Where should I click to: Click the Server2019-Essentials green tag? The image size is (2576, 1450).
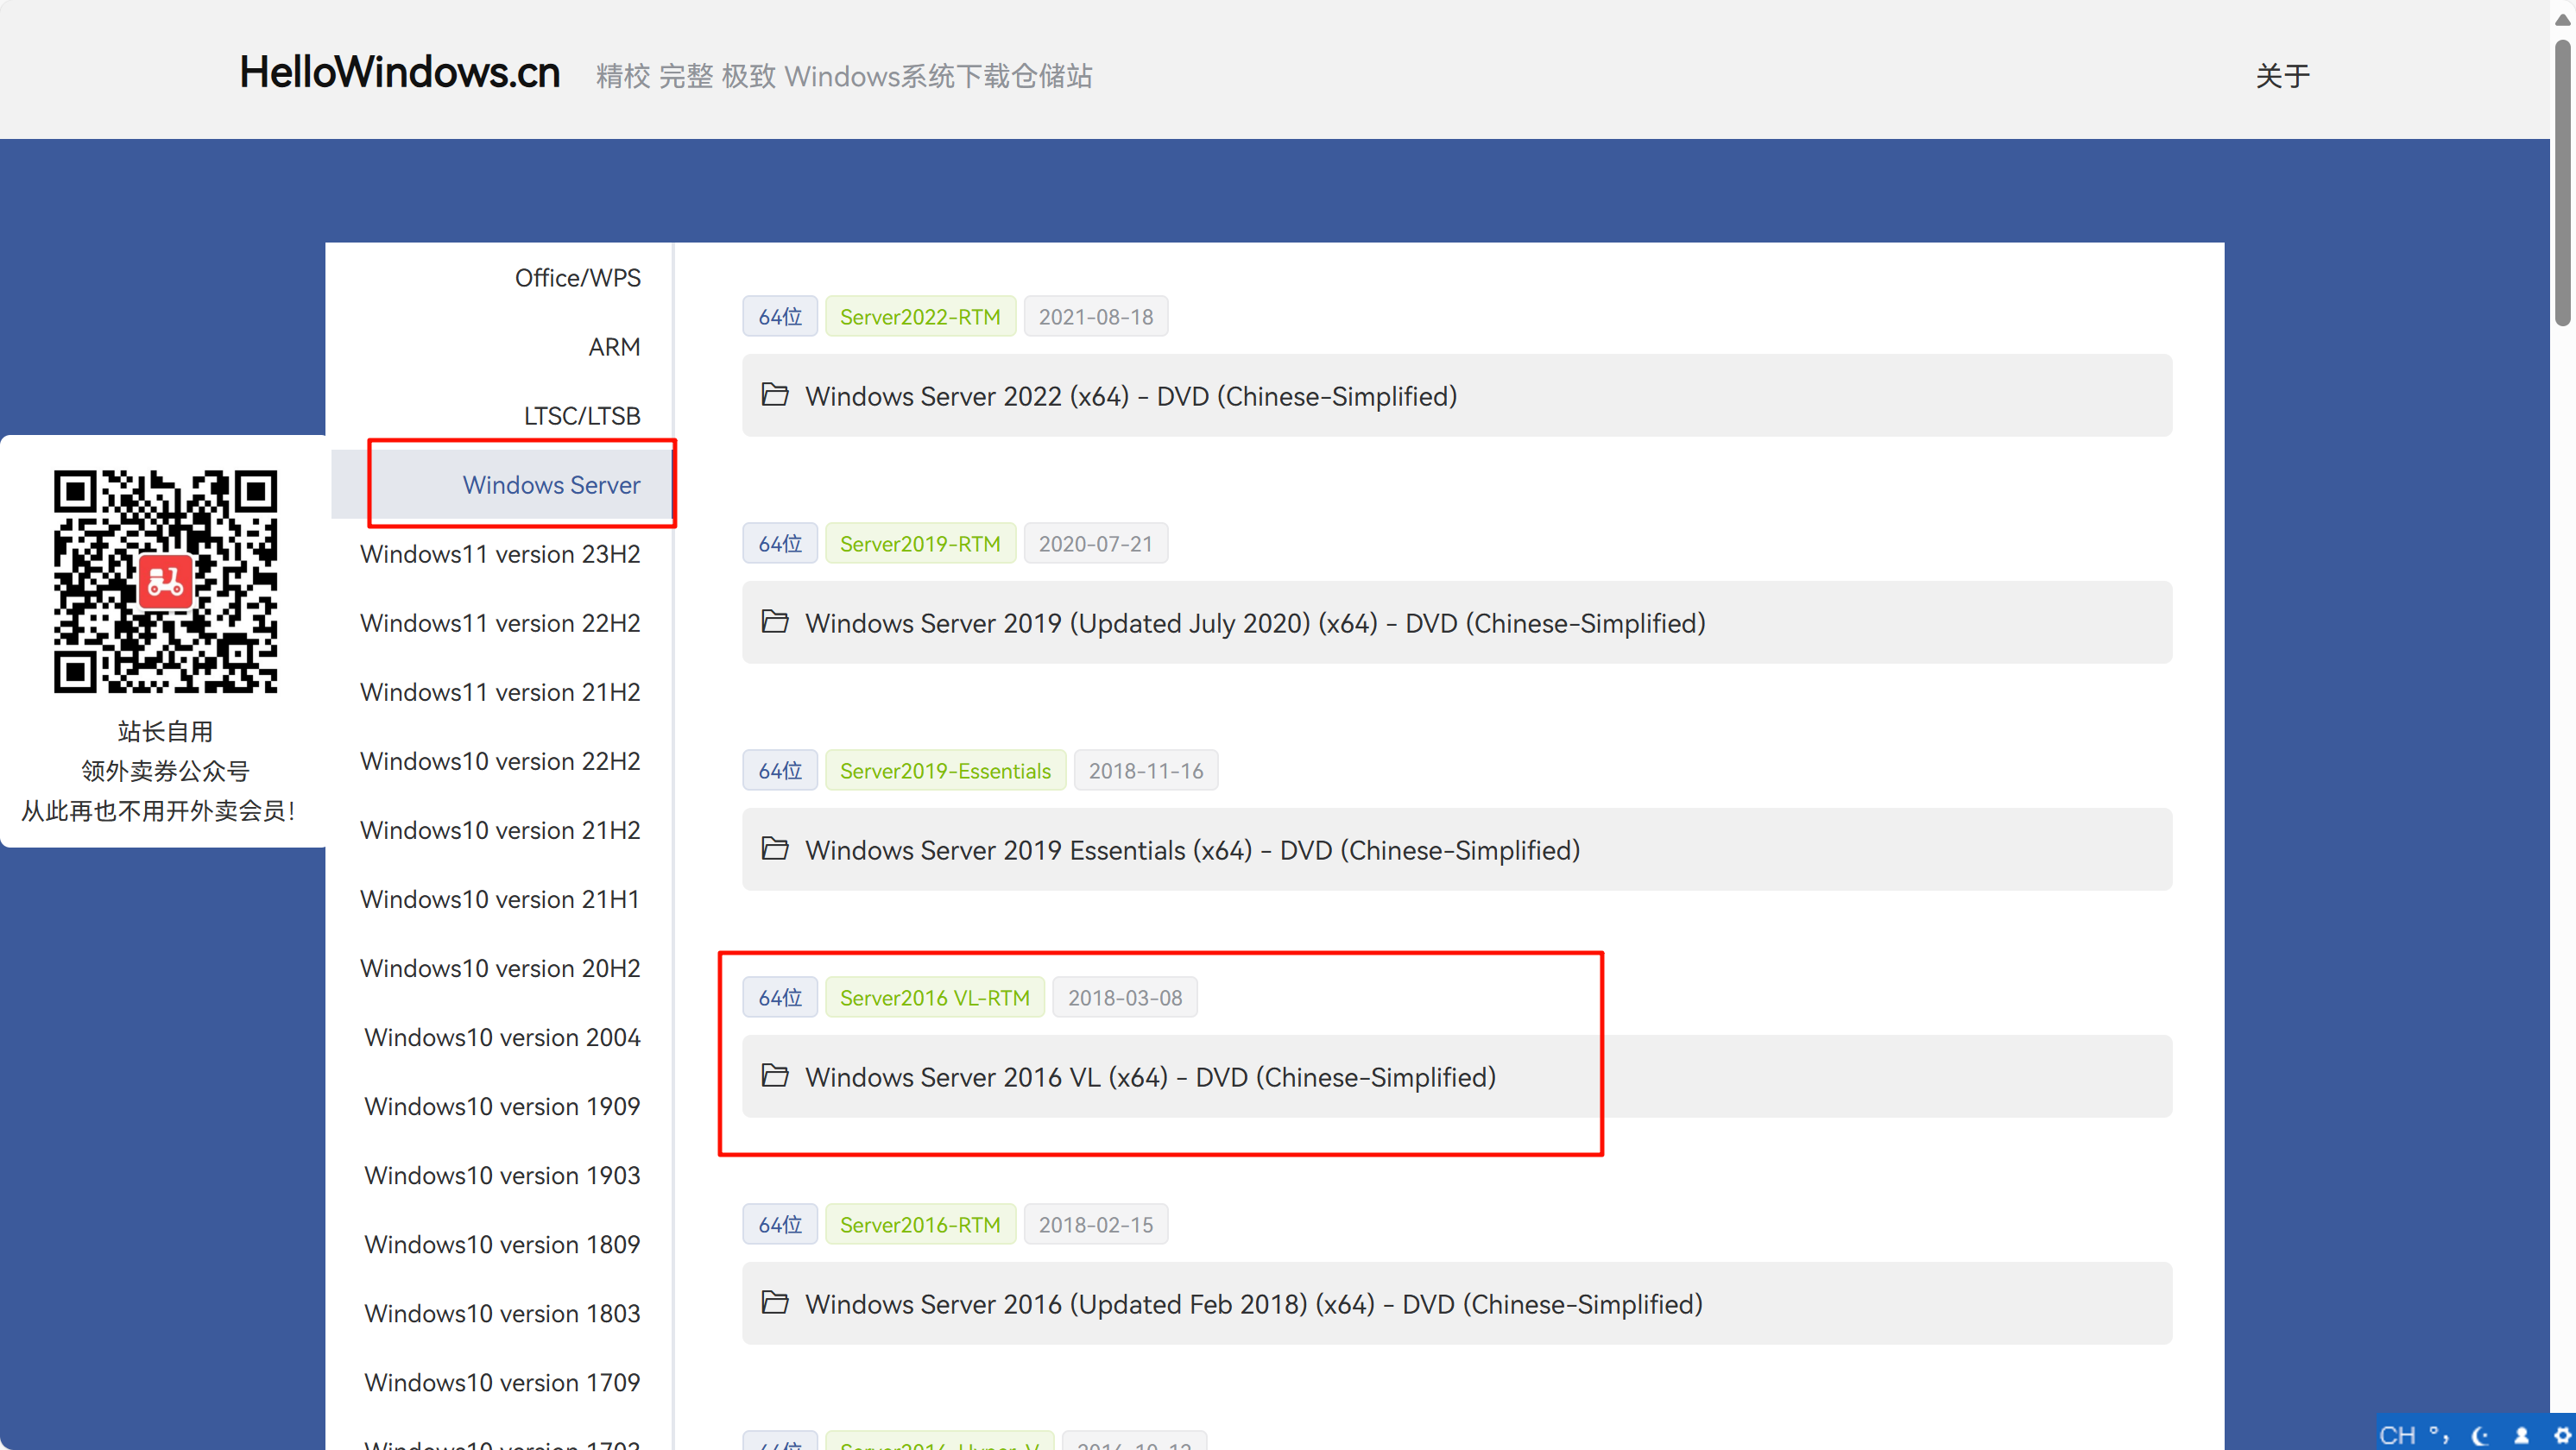[945, 770]
